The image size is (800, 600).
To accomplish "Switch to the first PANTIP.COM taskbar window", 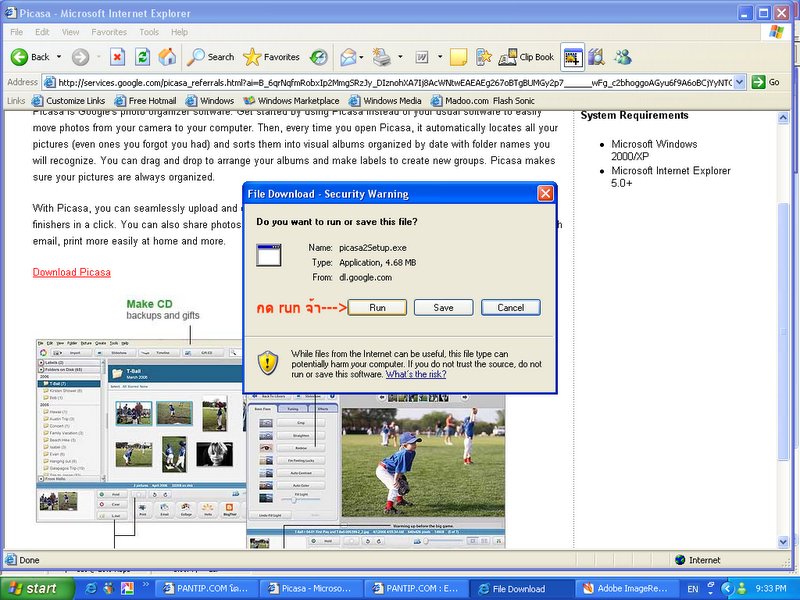I will (207, 588).
